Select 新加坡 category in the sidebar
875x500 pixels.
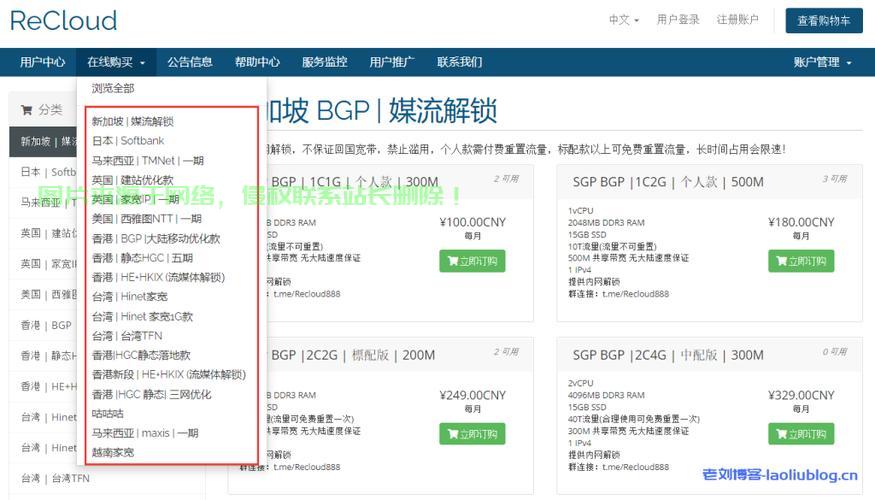tap(44, 142)
